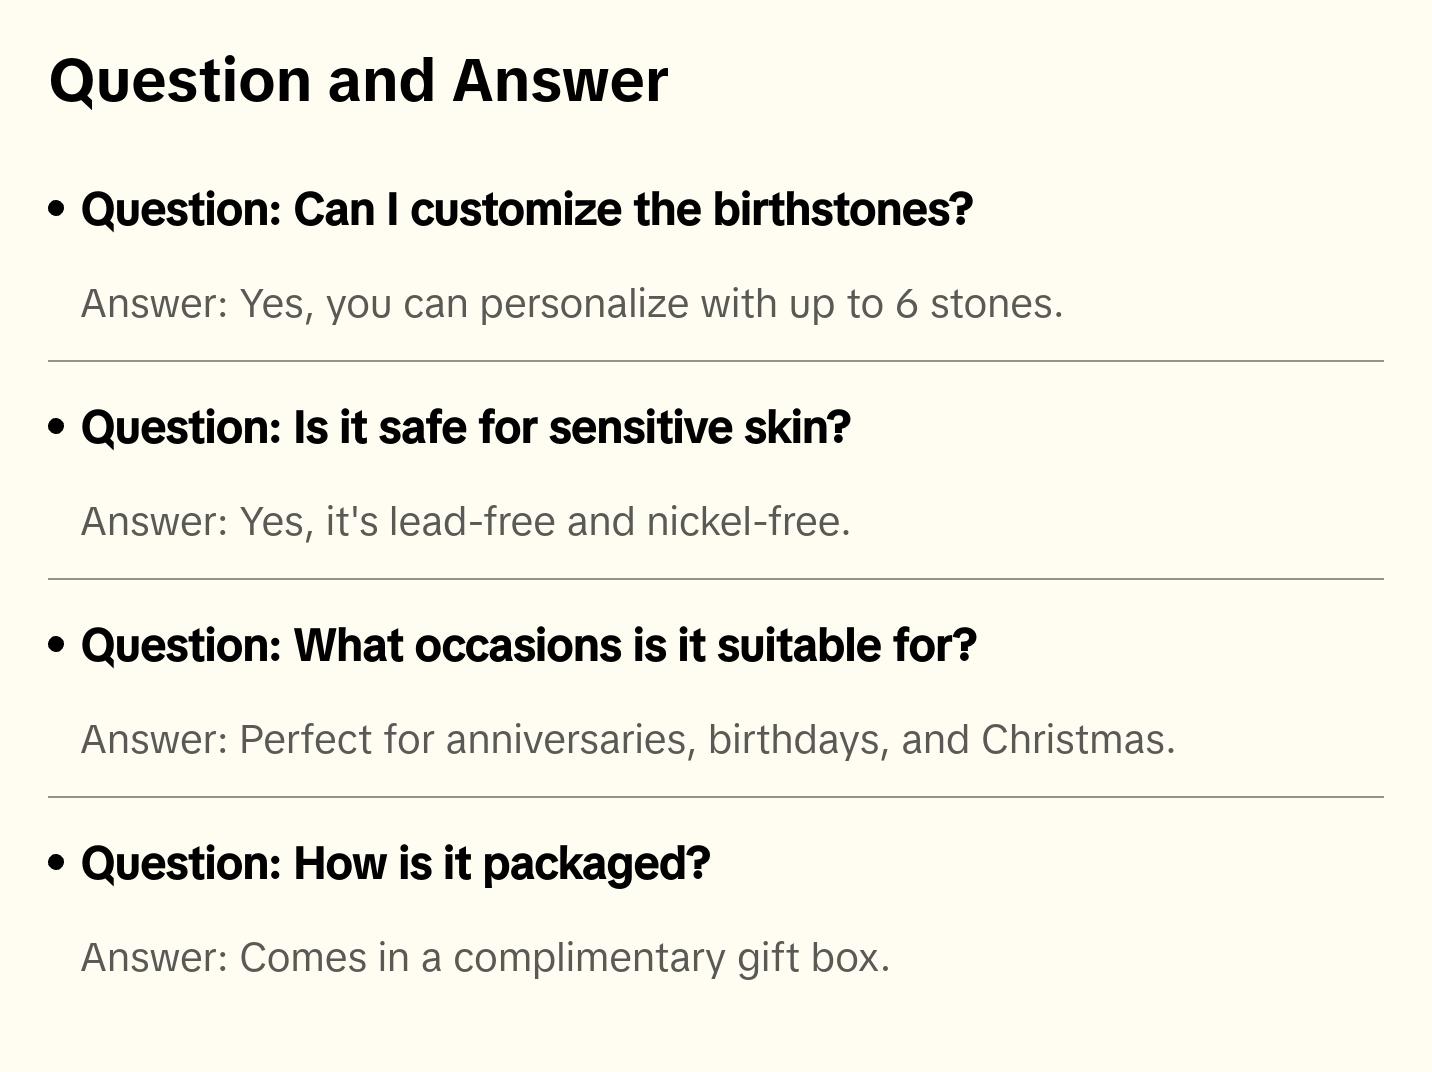Screen dimensions: 1432x1072
Task: Click the bullet before the packaged question
Action: click(57, 863)
